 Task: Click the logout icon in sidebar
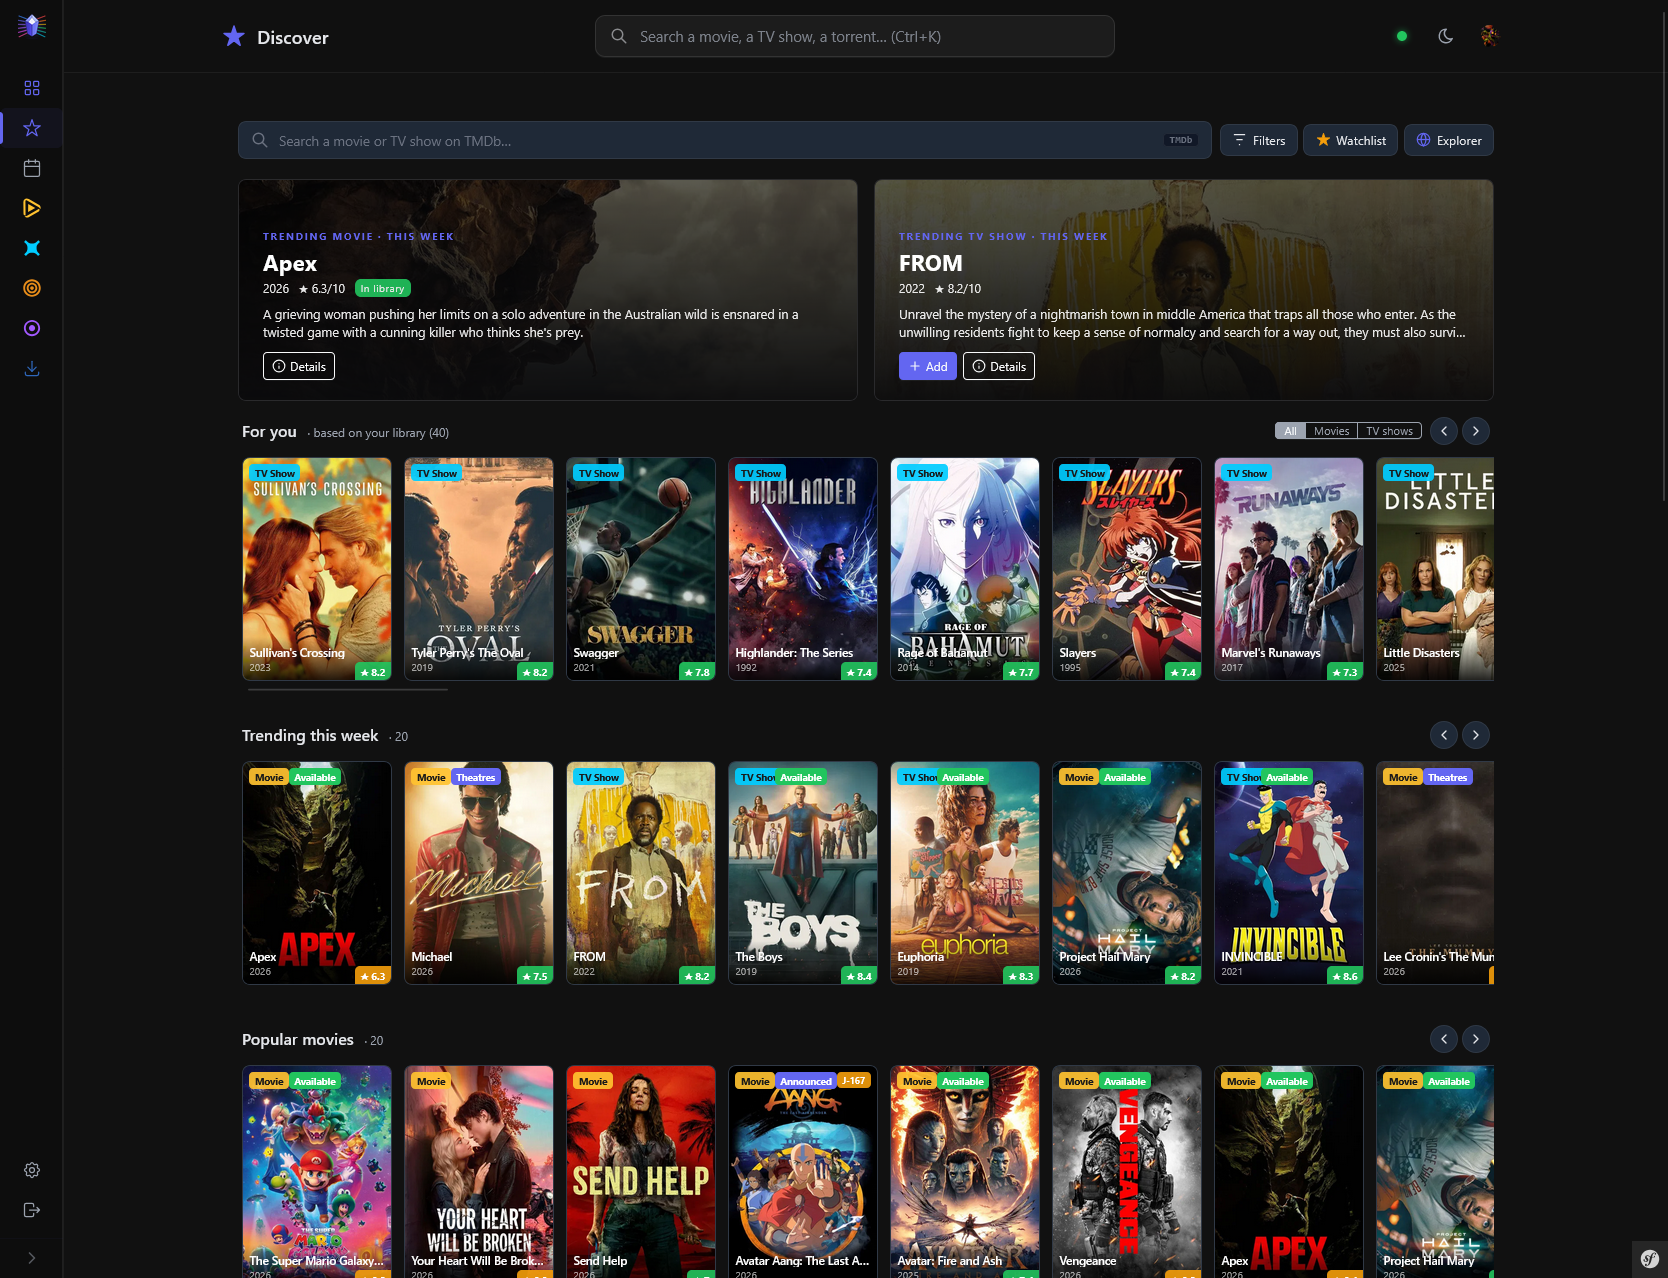click(x=32, y=1210)
